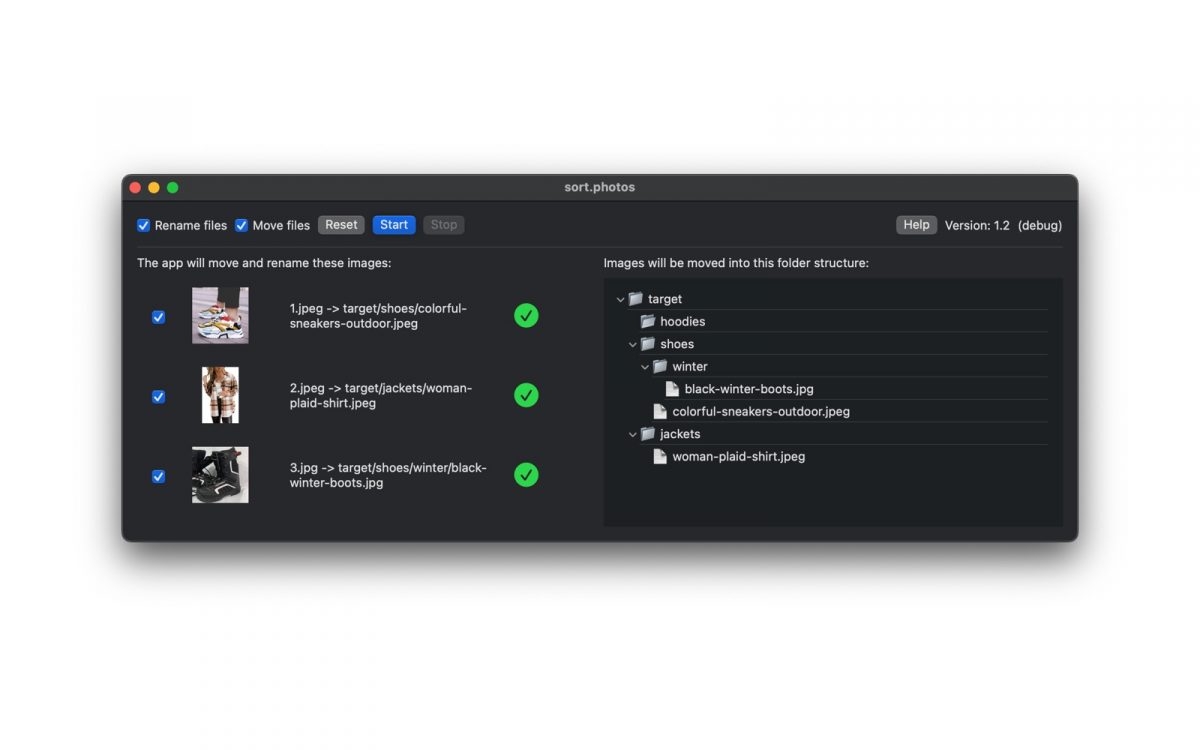Click the Reset button
This screenshot has width=1200, height=750.
(341, 225)
